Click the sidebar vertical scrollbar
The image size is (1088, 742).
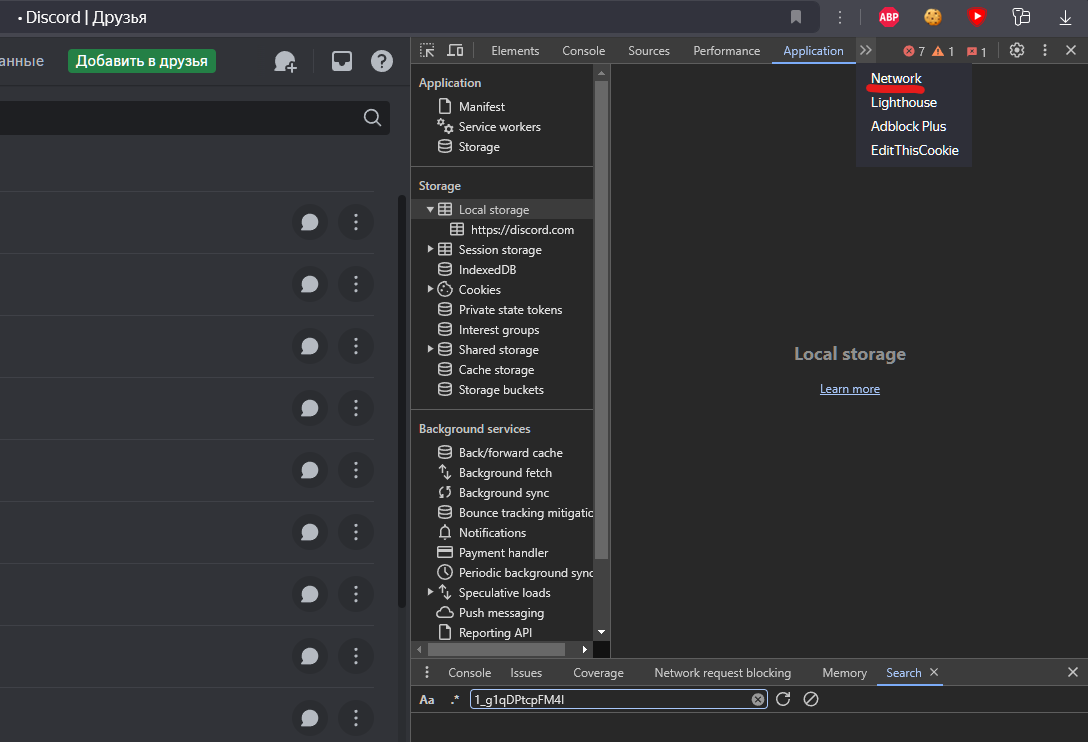pos(602,319)
